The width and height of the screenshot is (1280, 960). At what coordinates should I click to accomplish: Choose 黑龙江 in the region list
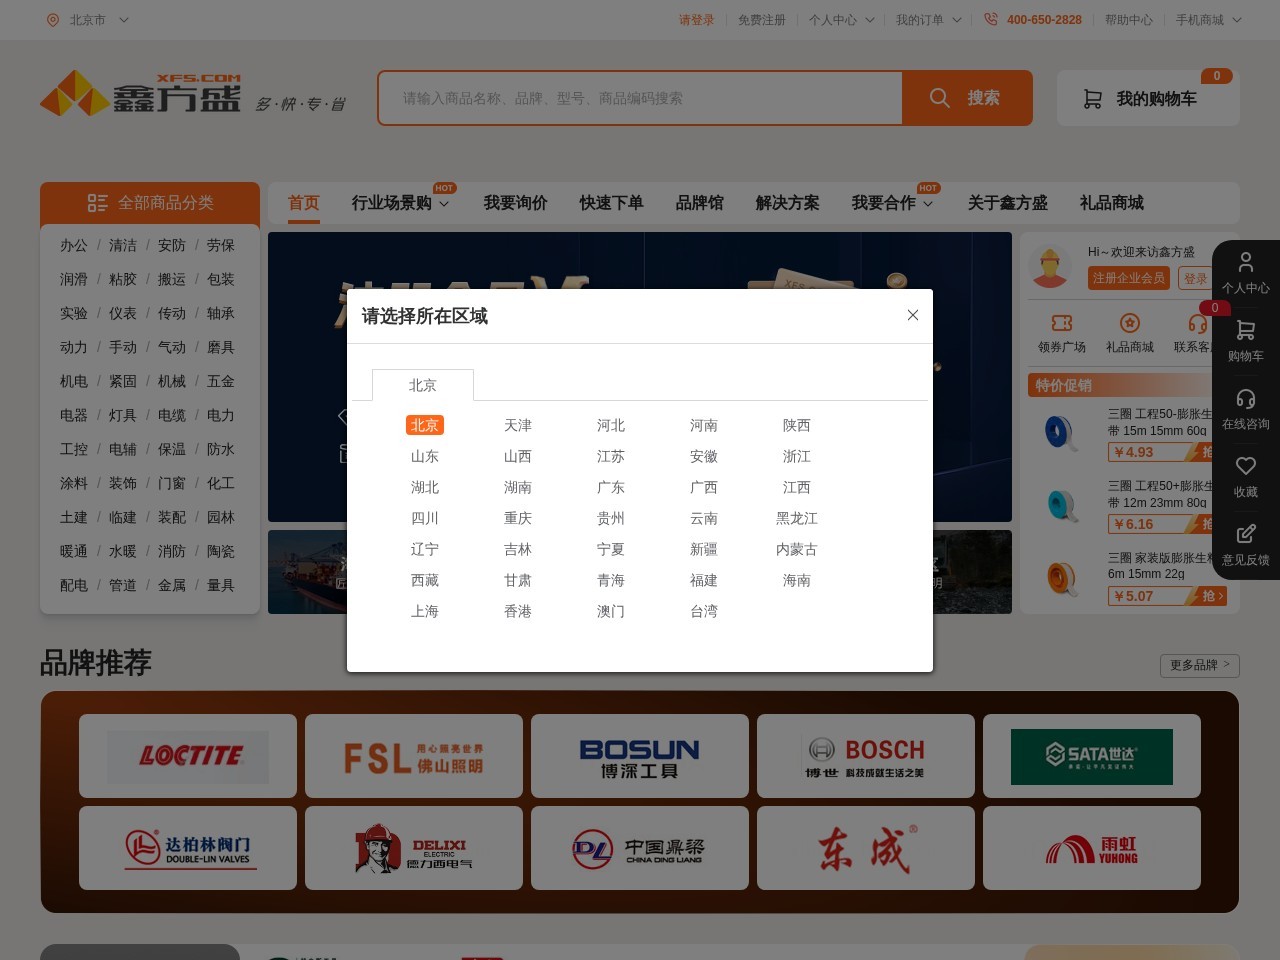[x=797, y=518]
